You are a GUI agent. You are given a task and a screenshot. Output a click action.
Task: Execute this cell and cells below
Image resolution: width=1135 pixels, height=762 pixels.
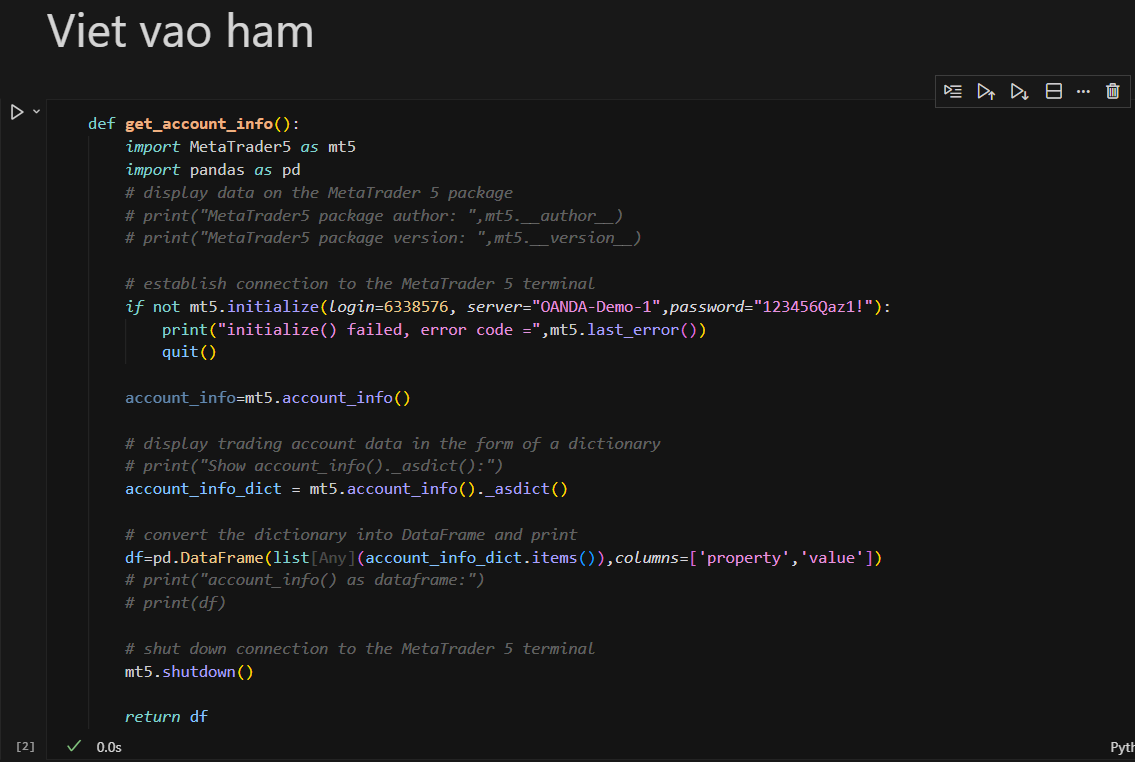coord(1019,92)
